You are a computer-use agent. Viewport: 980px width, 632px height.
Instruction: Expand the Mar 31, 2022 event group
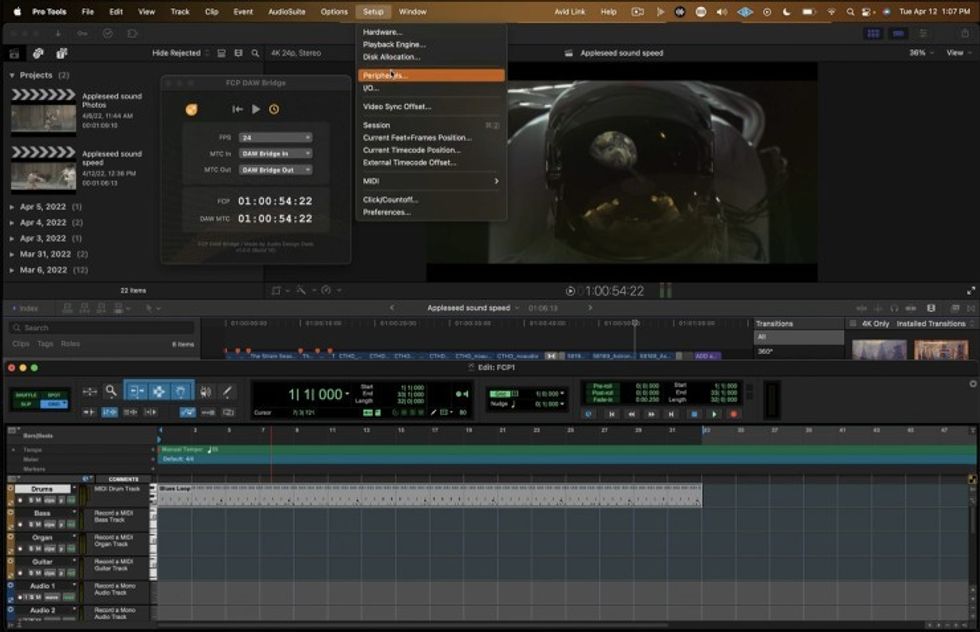(x=12, y=254)
